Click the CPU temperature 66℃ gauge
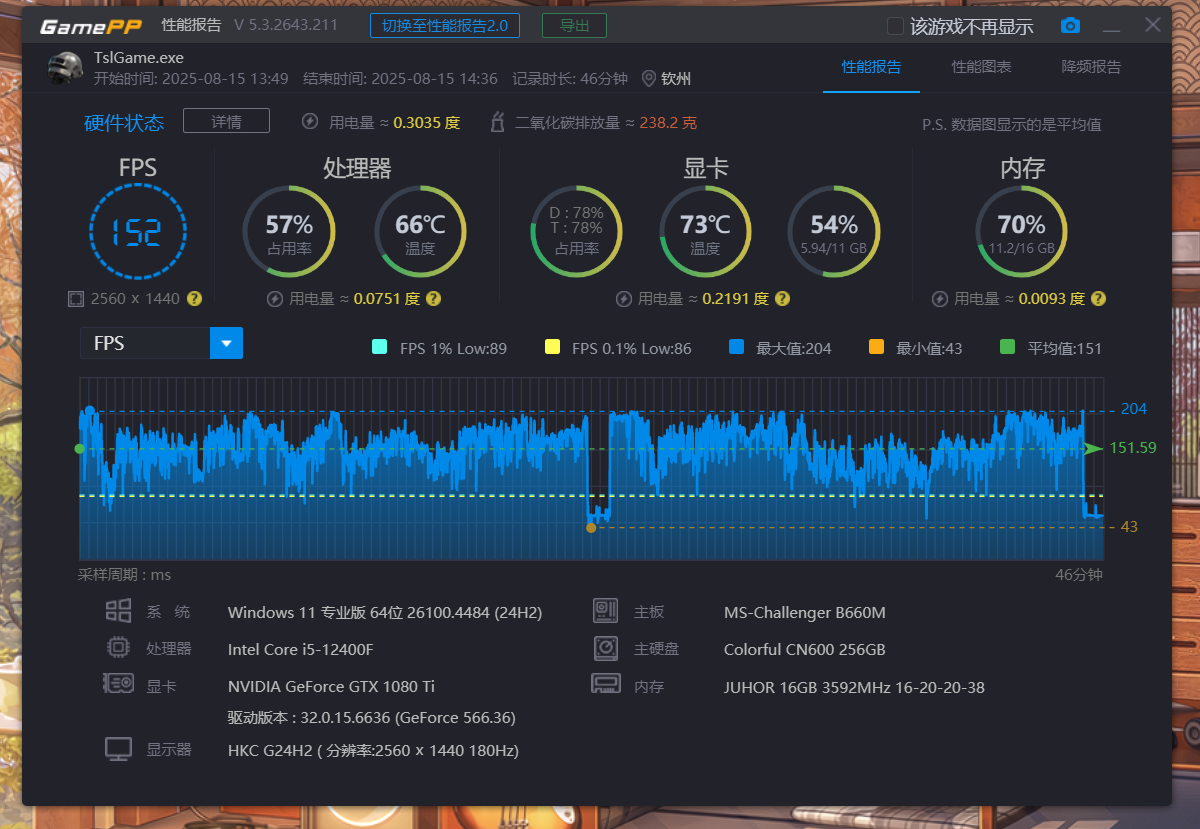This screenshot has width=1200, height=829. pyautogui.click(x=420, y=232)
